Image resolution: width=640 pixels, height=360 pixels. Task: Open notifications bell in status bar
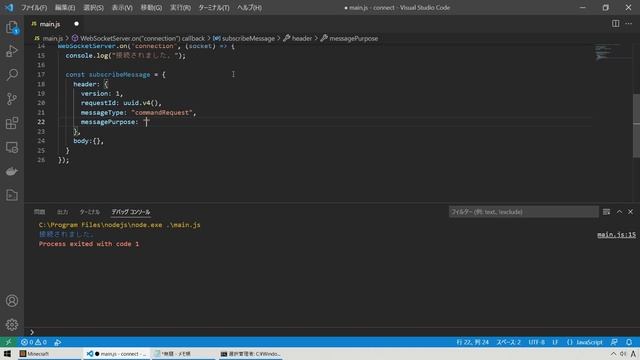tap(629, 342)
